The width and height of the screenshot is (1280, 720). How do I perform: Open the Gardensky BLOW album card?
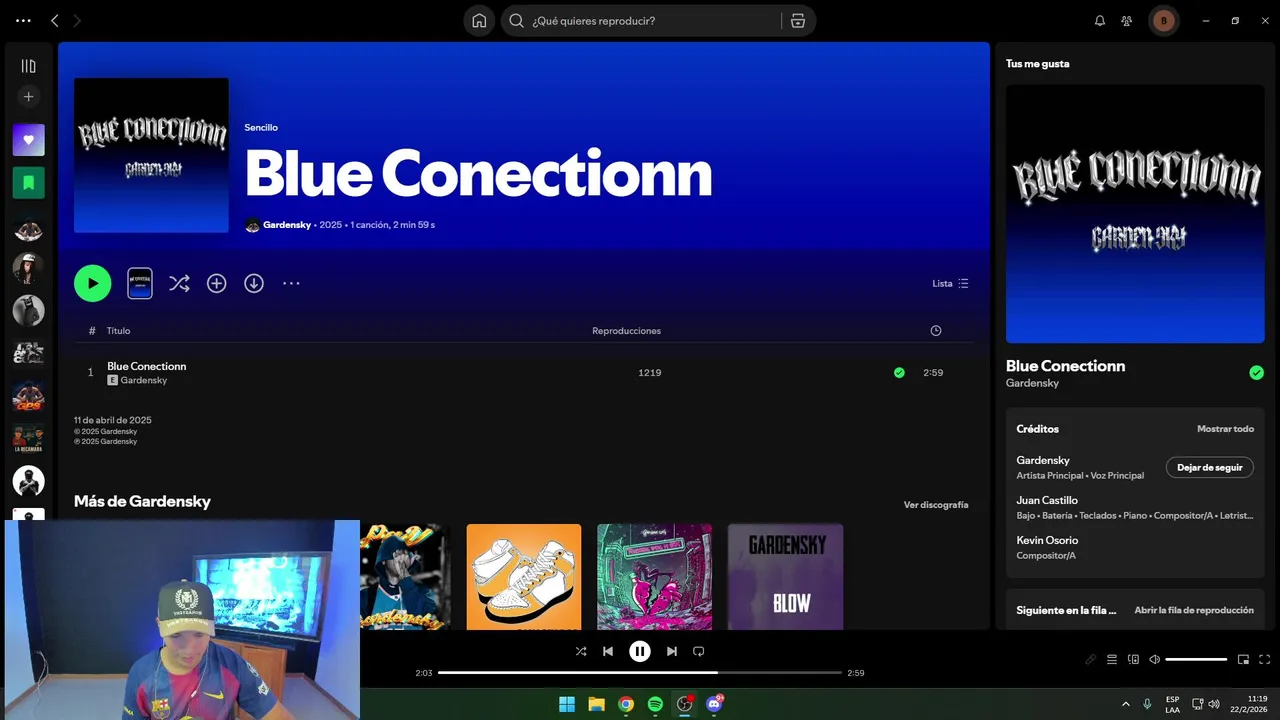(785, 577)
